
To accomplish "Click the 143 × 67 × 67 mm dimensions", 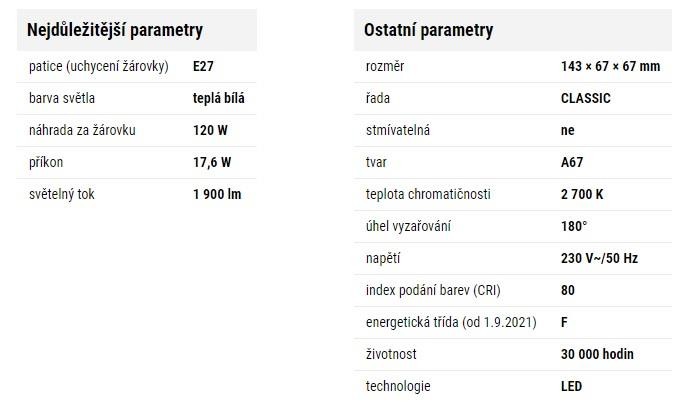I will 611,67.
